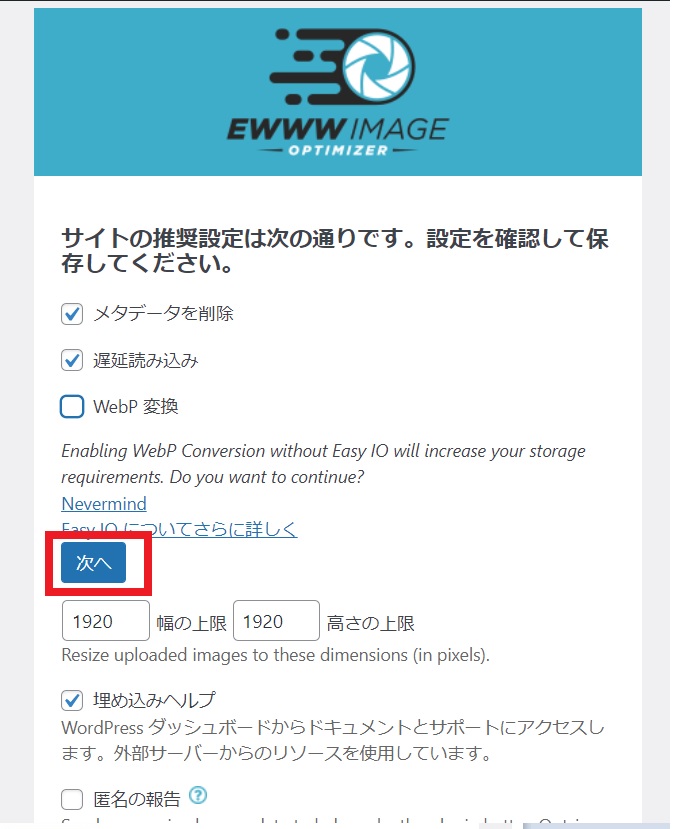
Task: Click the black speed lines of the logo
Action: tap(307, 66)
